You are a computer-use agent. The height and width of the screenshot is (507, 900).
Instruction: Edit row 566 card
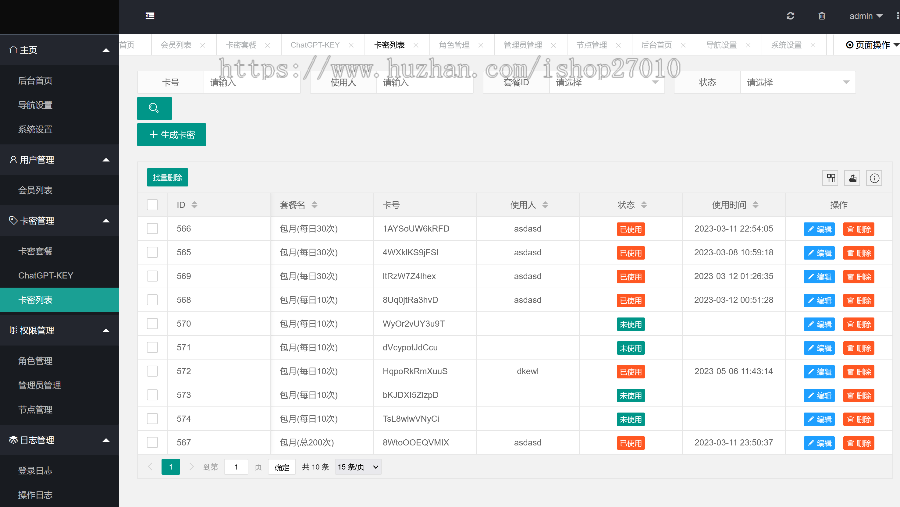[x=819, y=229]
